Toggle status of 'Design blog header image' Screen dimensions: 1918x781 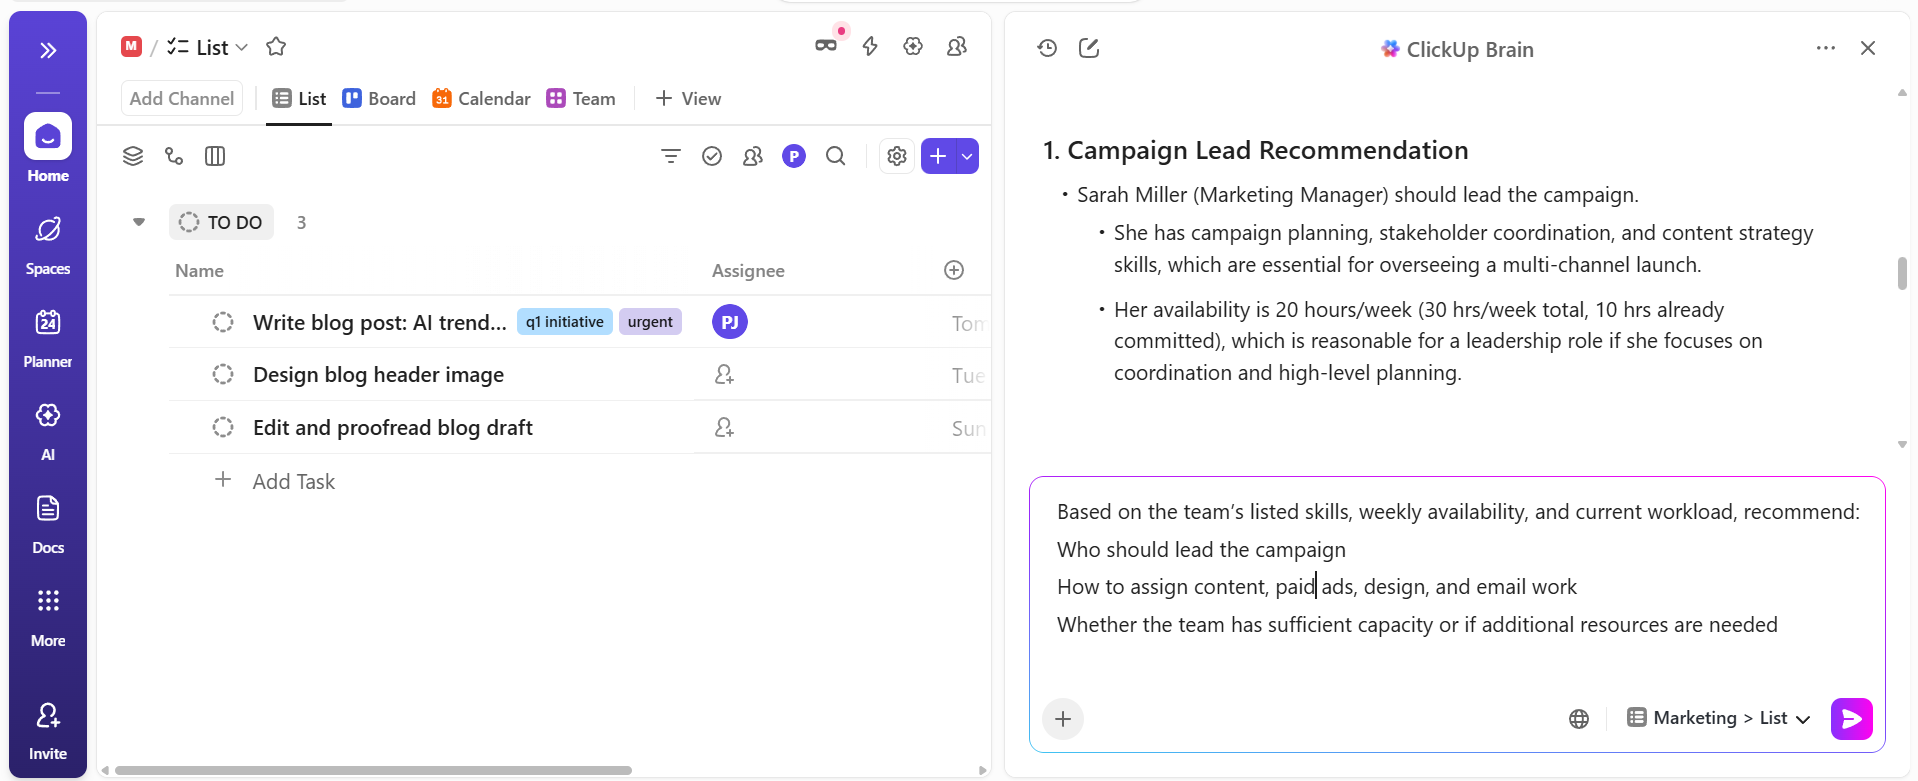[x=223, y=374]
